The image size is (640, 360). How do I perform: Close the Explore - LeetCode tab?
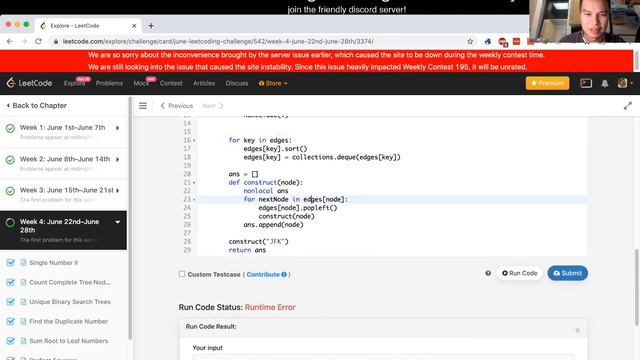pyautogui.click(x=134, y=26)
